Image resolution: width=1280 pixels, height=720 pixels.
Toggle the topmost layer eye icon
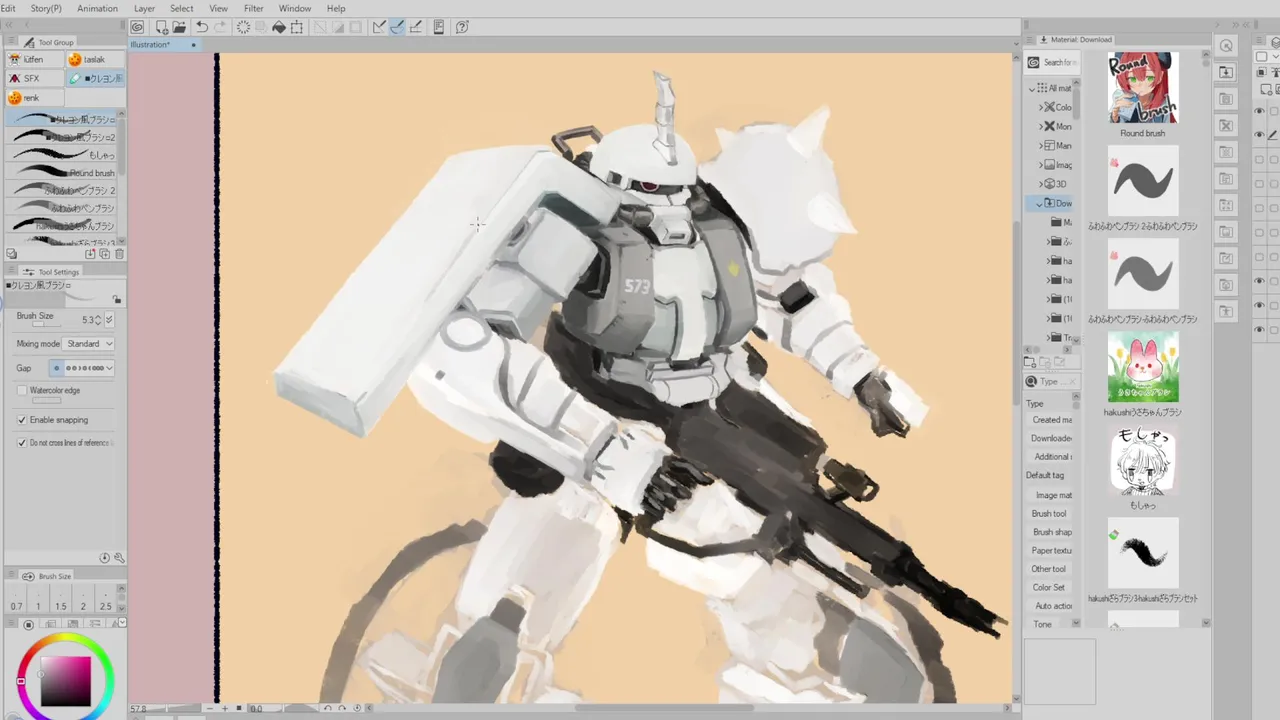(1260, 112)
